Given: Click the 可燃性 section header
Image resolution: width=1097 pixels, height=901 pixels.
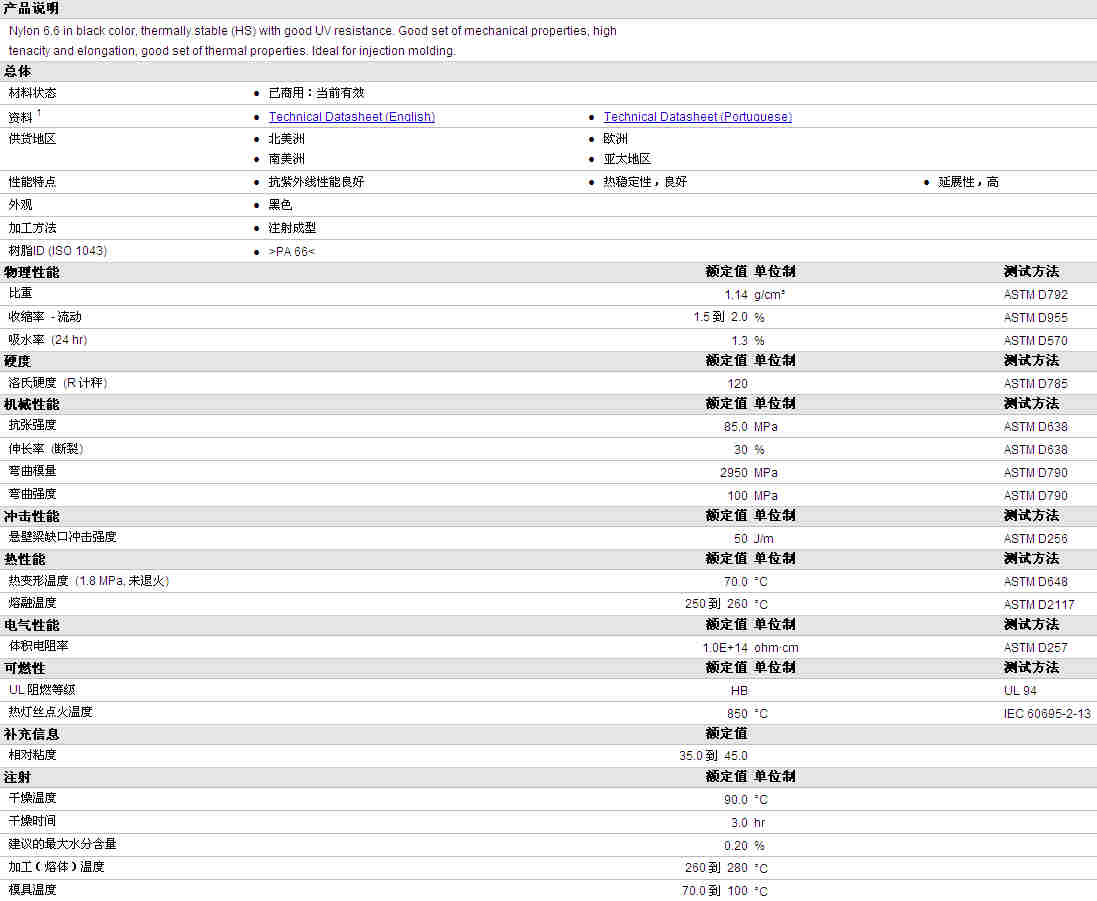Looking at the screenshot, I should pyautogui.click(x=24, y=668).
